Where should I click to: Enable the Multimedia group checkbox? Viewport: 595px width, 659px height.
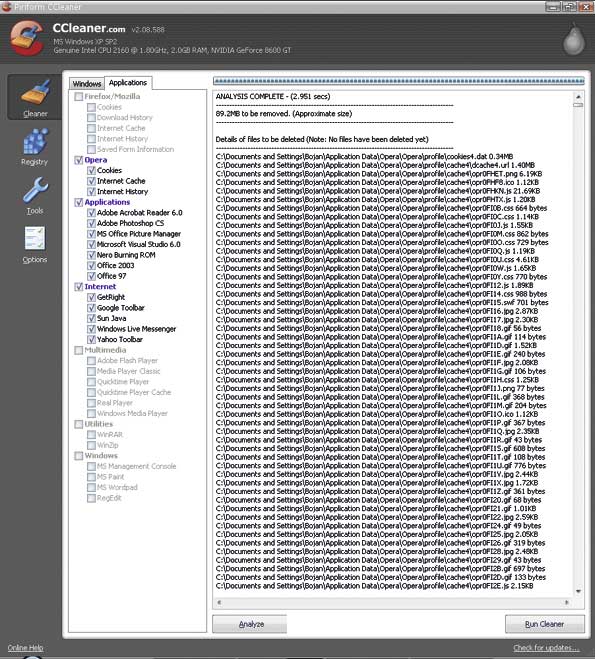click(79, 350)
